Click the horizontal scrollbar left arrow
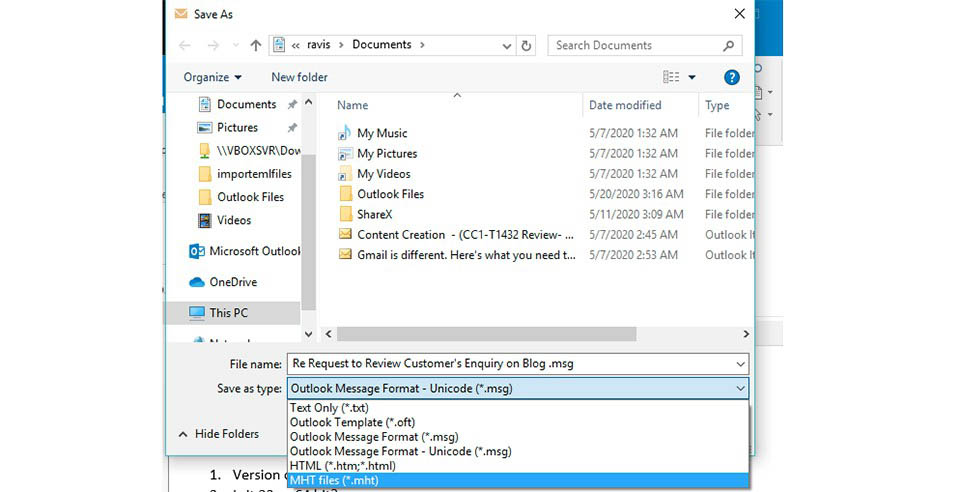The image size is (960, 492). click(329, 334)
